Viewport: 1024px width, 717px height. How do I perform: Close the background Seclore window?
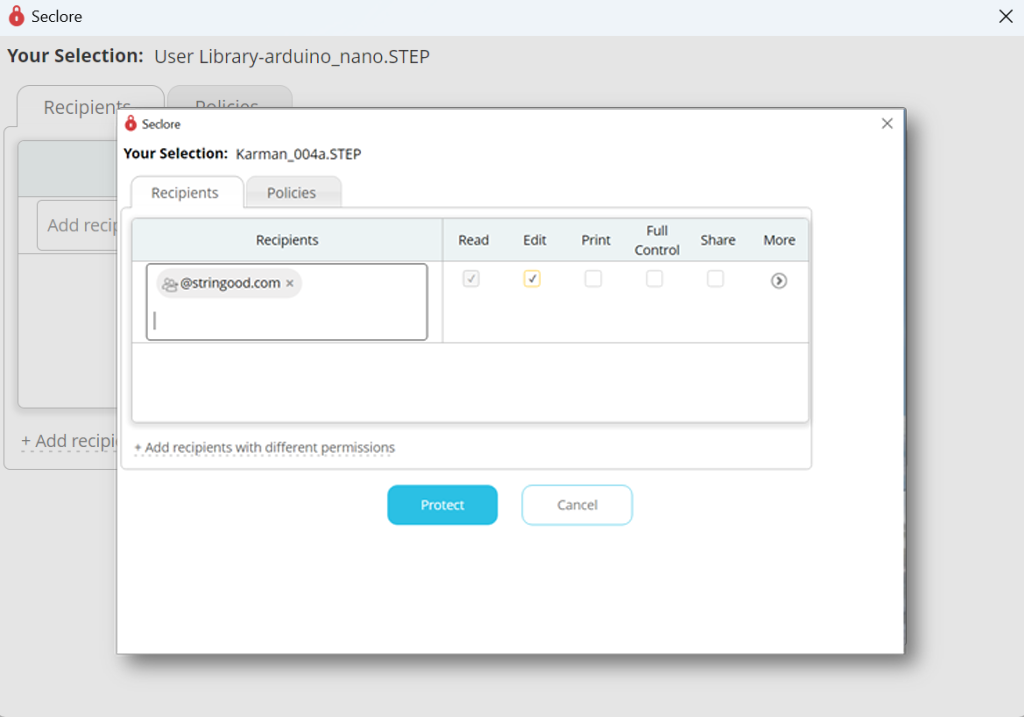coord(1006,16)
